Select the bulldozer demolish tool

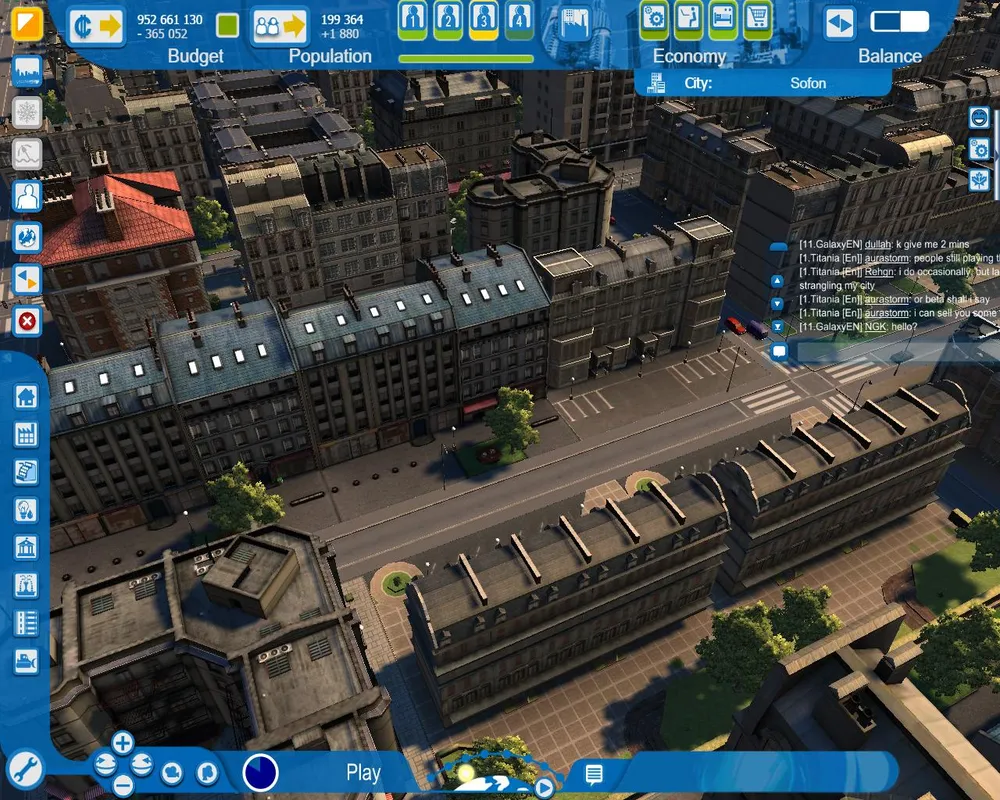click(x=26, y=661)
